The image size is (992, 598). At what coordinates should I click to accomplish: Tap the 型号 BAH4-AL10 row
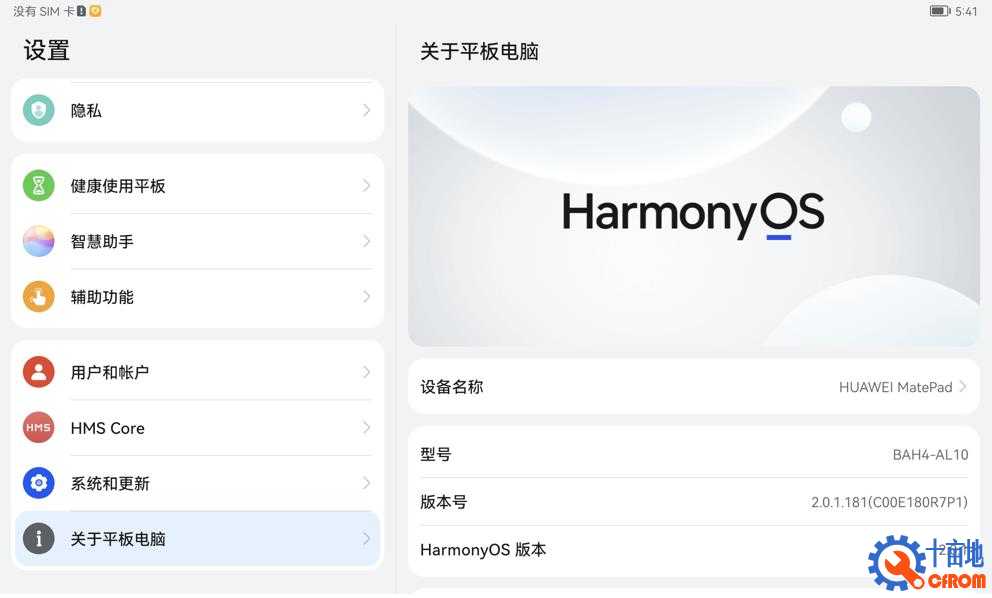[694, 455]
